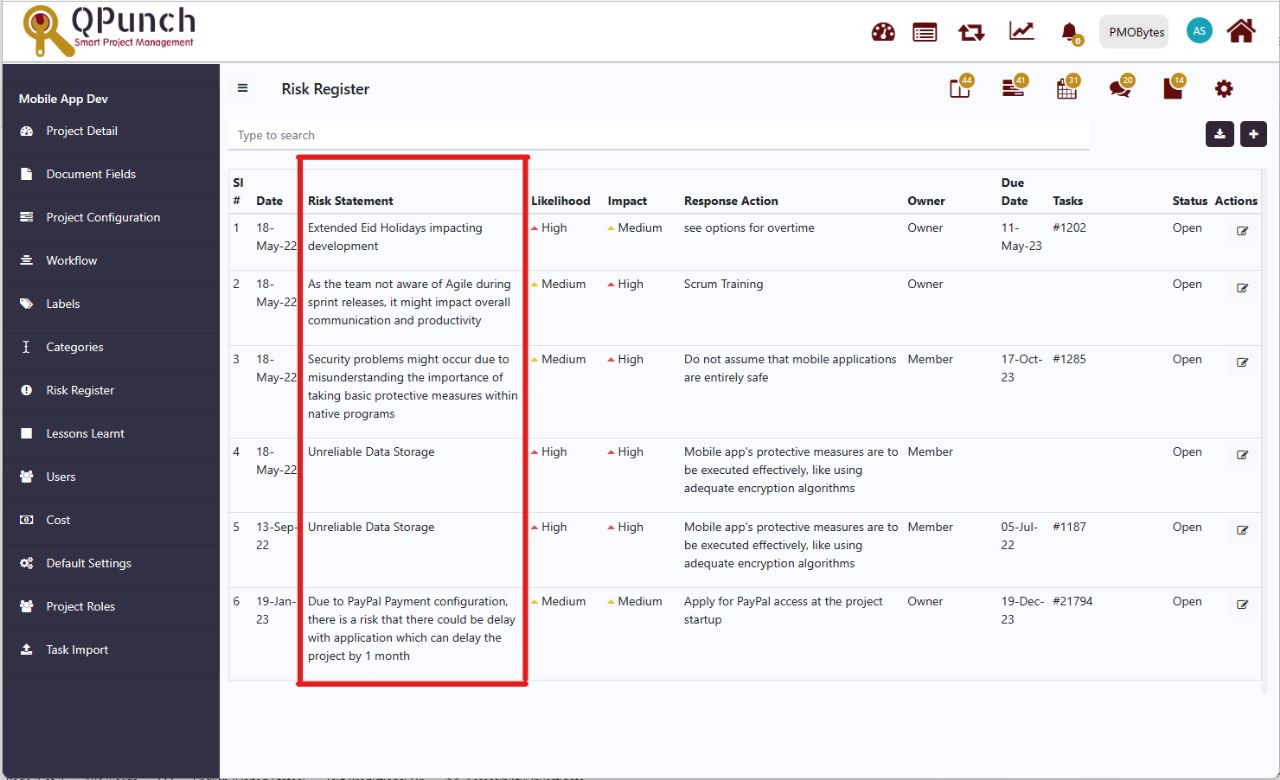This screenshot has height=780, width=1280.
Task: Click the Risk Register page heading
Action: pos(325,89)
